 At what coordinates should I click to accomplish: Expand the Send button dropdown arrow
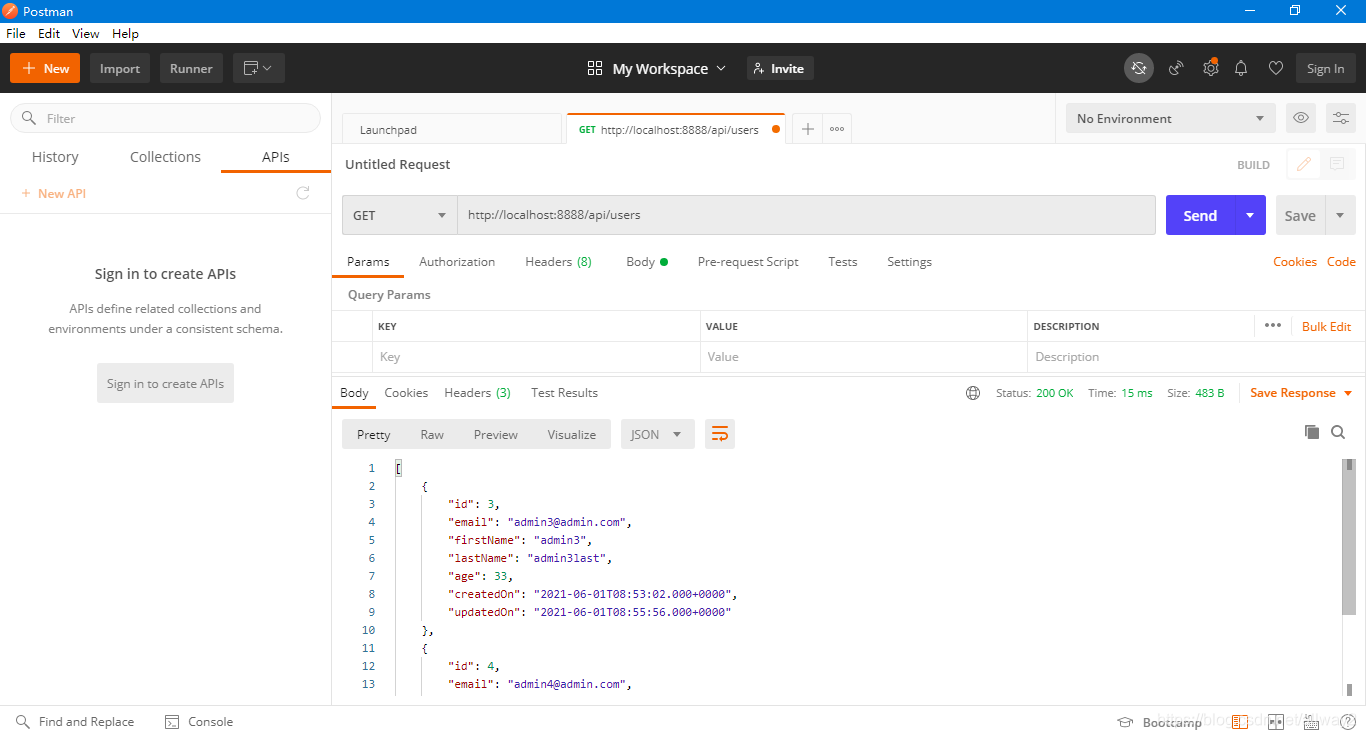(1250, 215)
